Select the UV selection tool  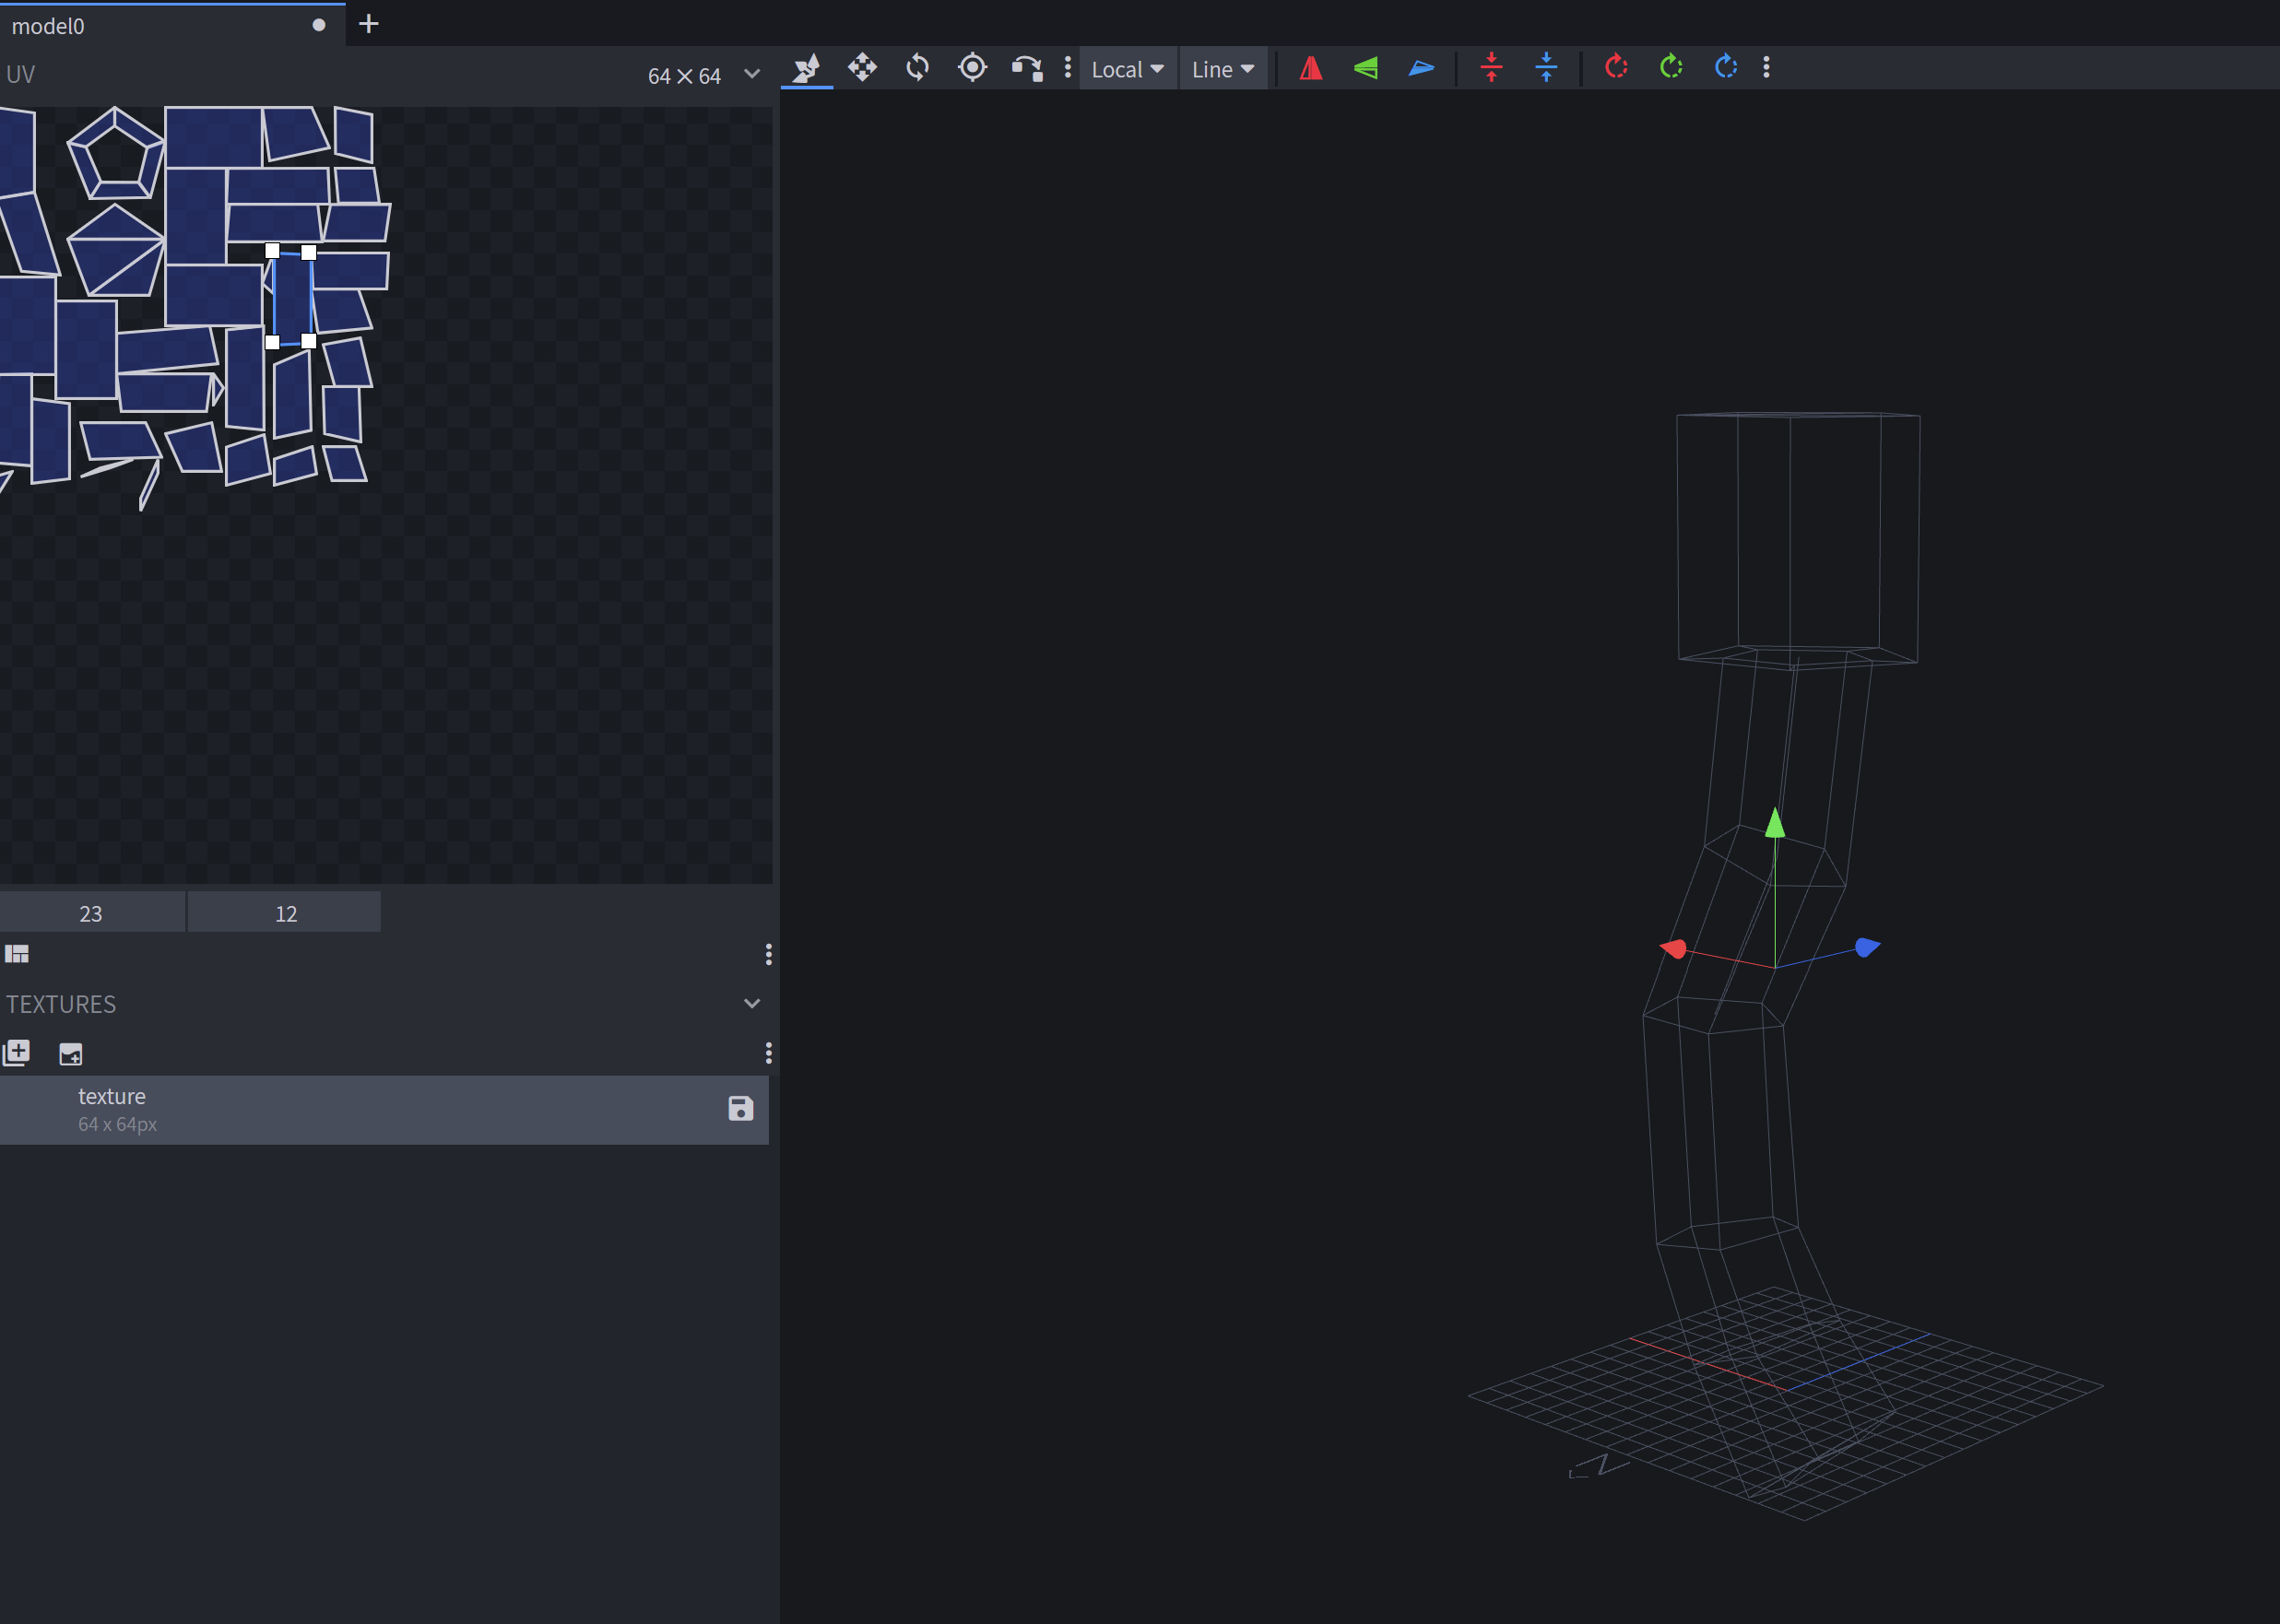point(807,68)
